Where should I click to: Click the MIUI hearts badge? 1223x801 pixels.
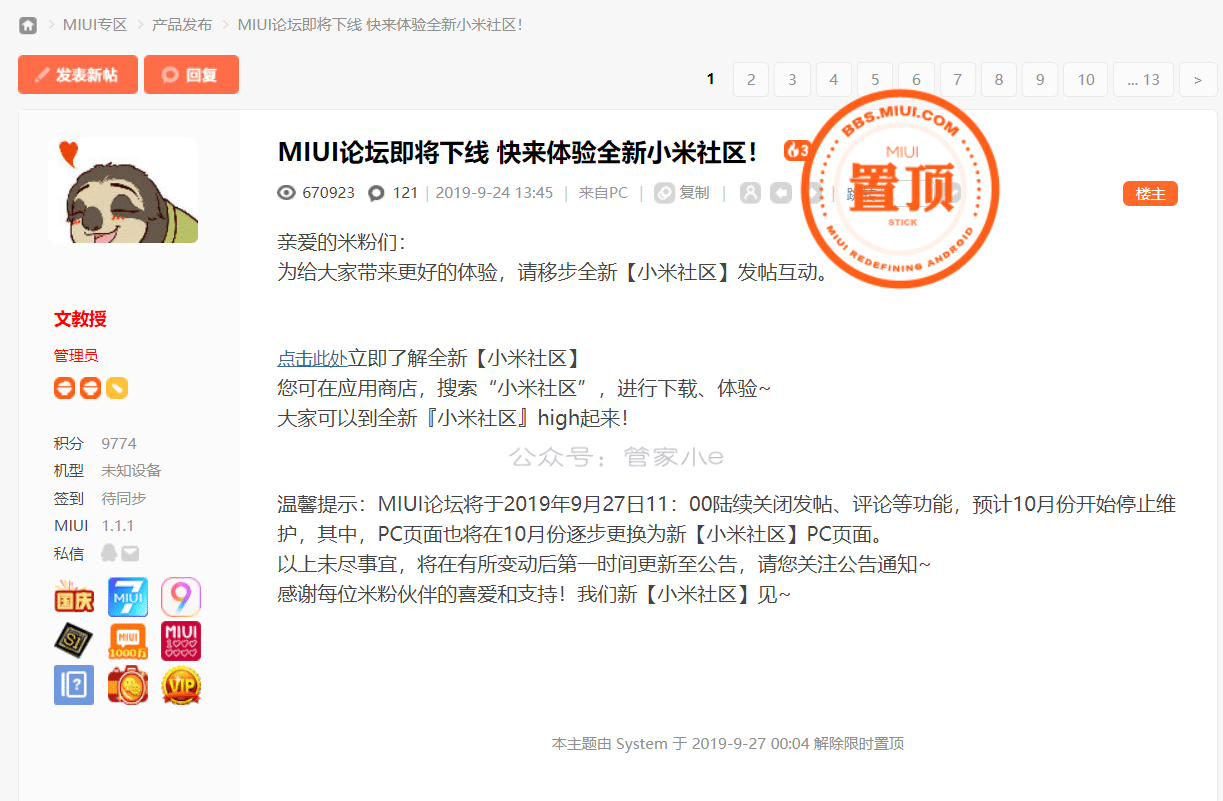coord(181,641)
